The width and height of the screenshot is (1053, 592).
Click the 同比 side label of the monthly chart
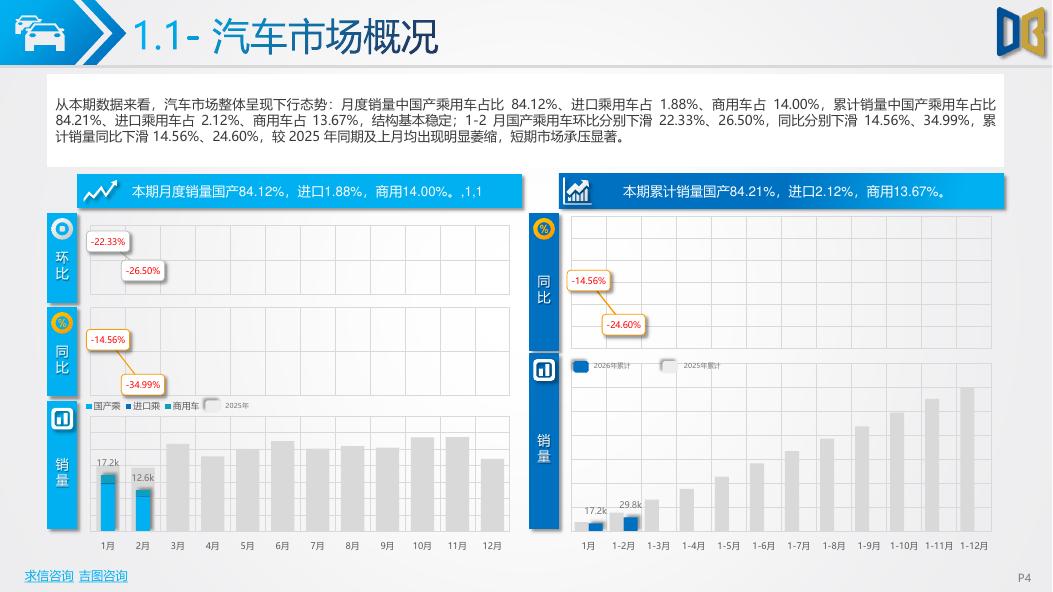62,359
